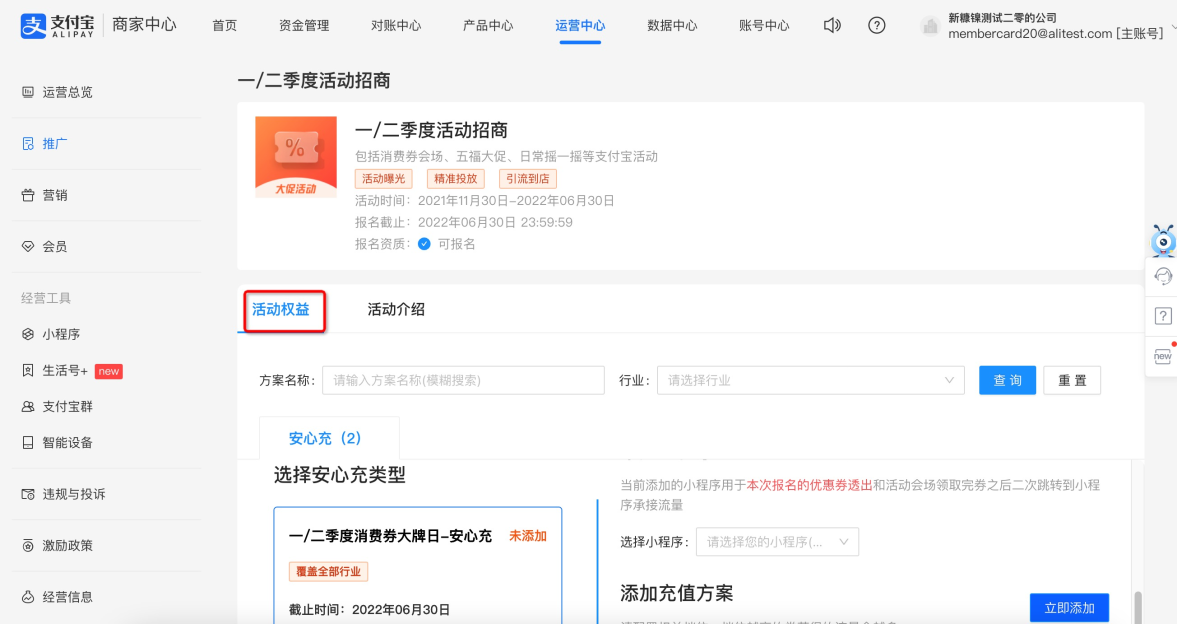Screen dimensions: 1177x624
Task: Click the floating question-mark help icon
Action: pyautogui.click(x=1163, y=316)
